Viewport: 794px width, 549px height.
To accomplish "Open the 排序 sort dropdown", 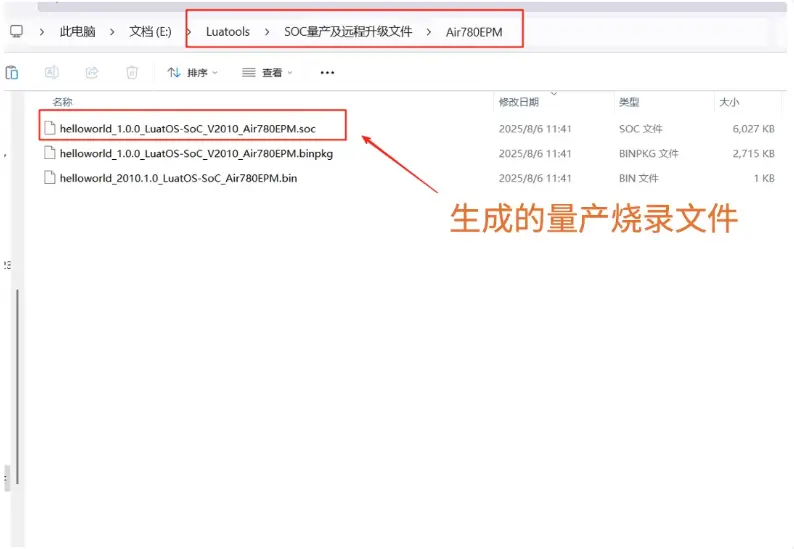I will click(x=192, y=72).
